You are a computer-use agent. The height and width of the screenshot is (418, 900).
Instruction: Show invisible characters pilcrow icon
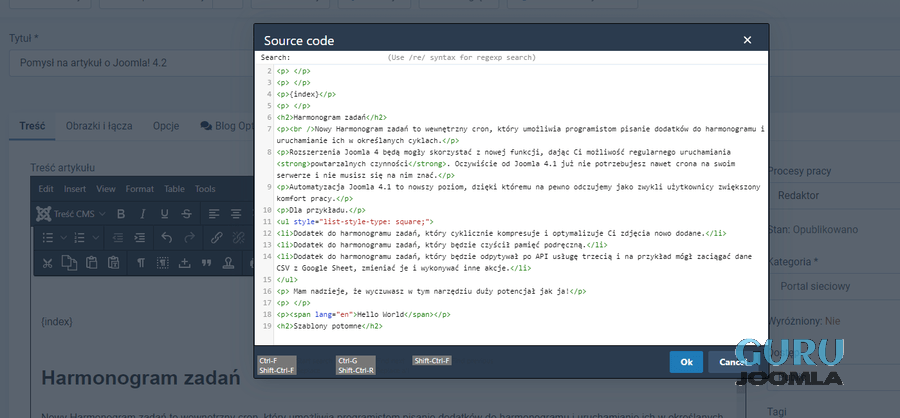141,263
